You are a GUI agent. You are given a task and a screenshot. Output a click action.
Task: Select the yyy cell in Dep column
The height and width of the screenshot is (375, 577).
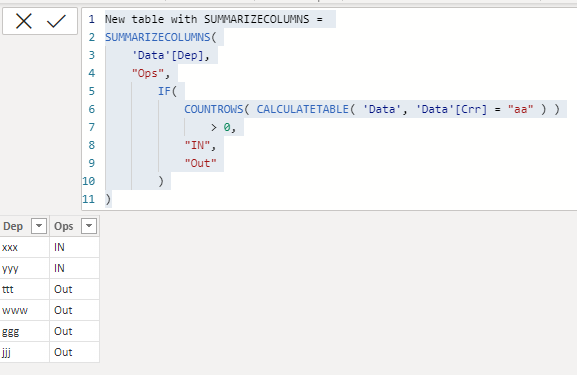(x=24, y=268)
